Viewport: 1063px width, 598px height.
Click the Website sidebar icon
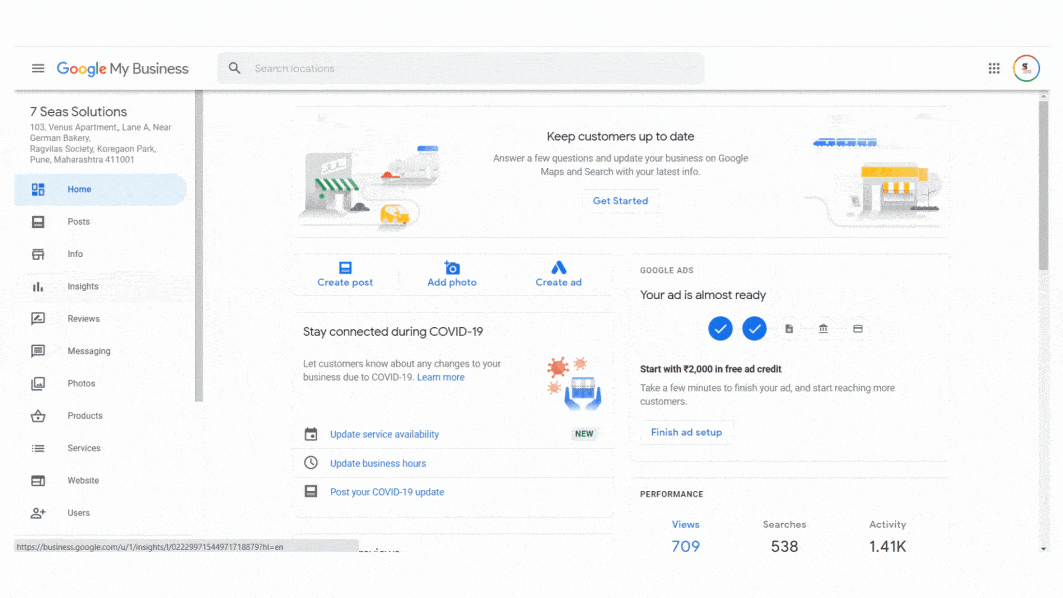coord(38,481)
